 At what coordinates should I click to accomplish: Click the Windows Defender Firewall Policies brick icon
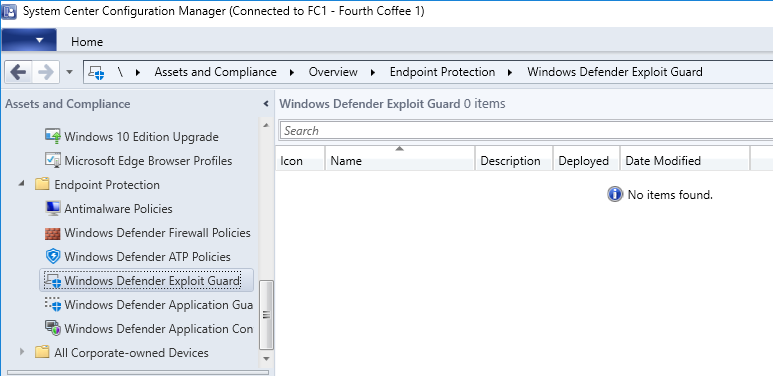point(53,233)
